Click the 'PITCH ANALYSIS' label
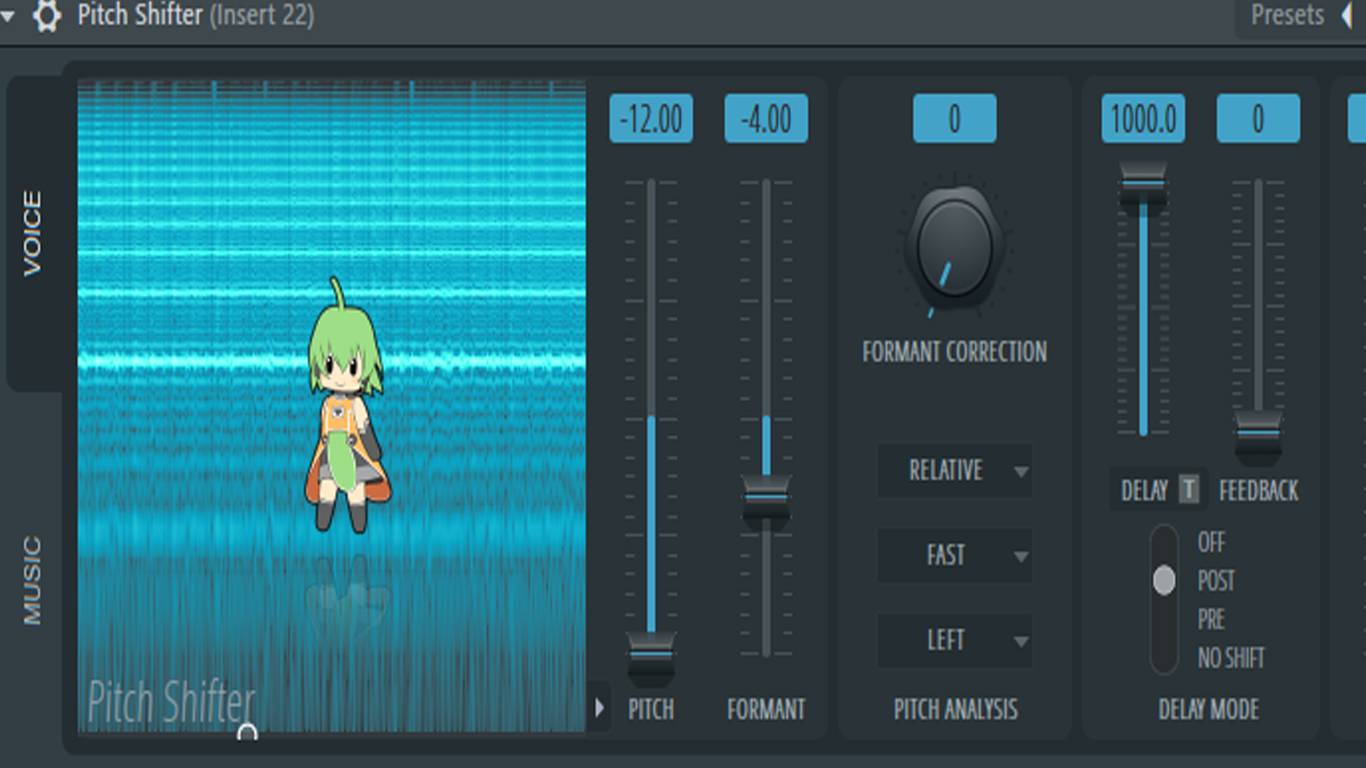1366x768 pixels. (x=955, y=709)
